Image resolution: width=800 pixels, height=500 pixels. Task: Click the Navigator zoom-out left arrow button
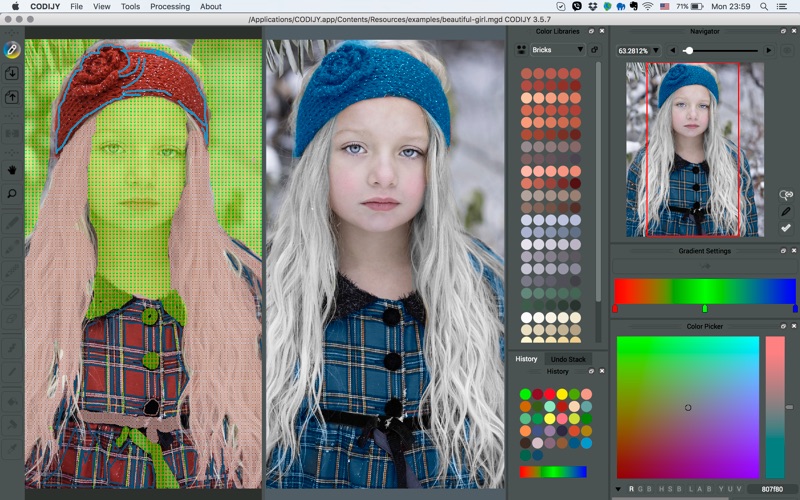[673, 50]
